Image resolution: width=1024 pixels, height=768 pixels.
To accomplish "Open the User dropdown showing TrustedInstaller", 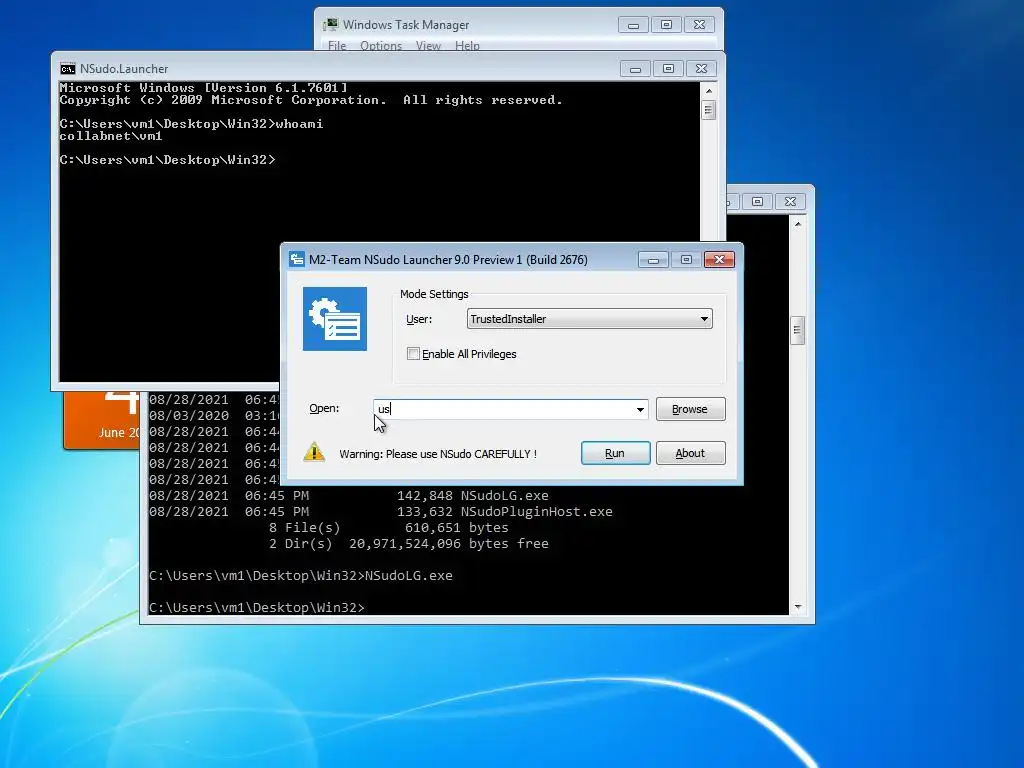I will click(589, 319).
